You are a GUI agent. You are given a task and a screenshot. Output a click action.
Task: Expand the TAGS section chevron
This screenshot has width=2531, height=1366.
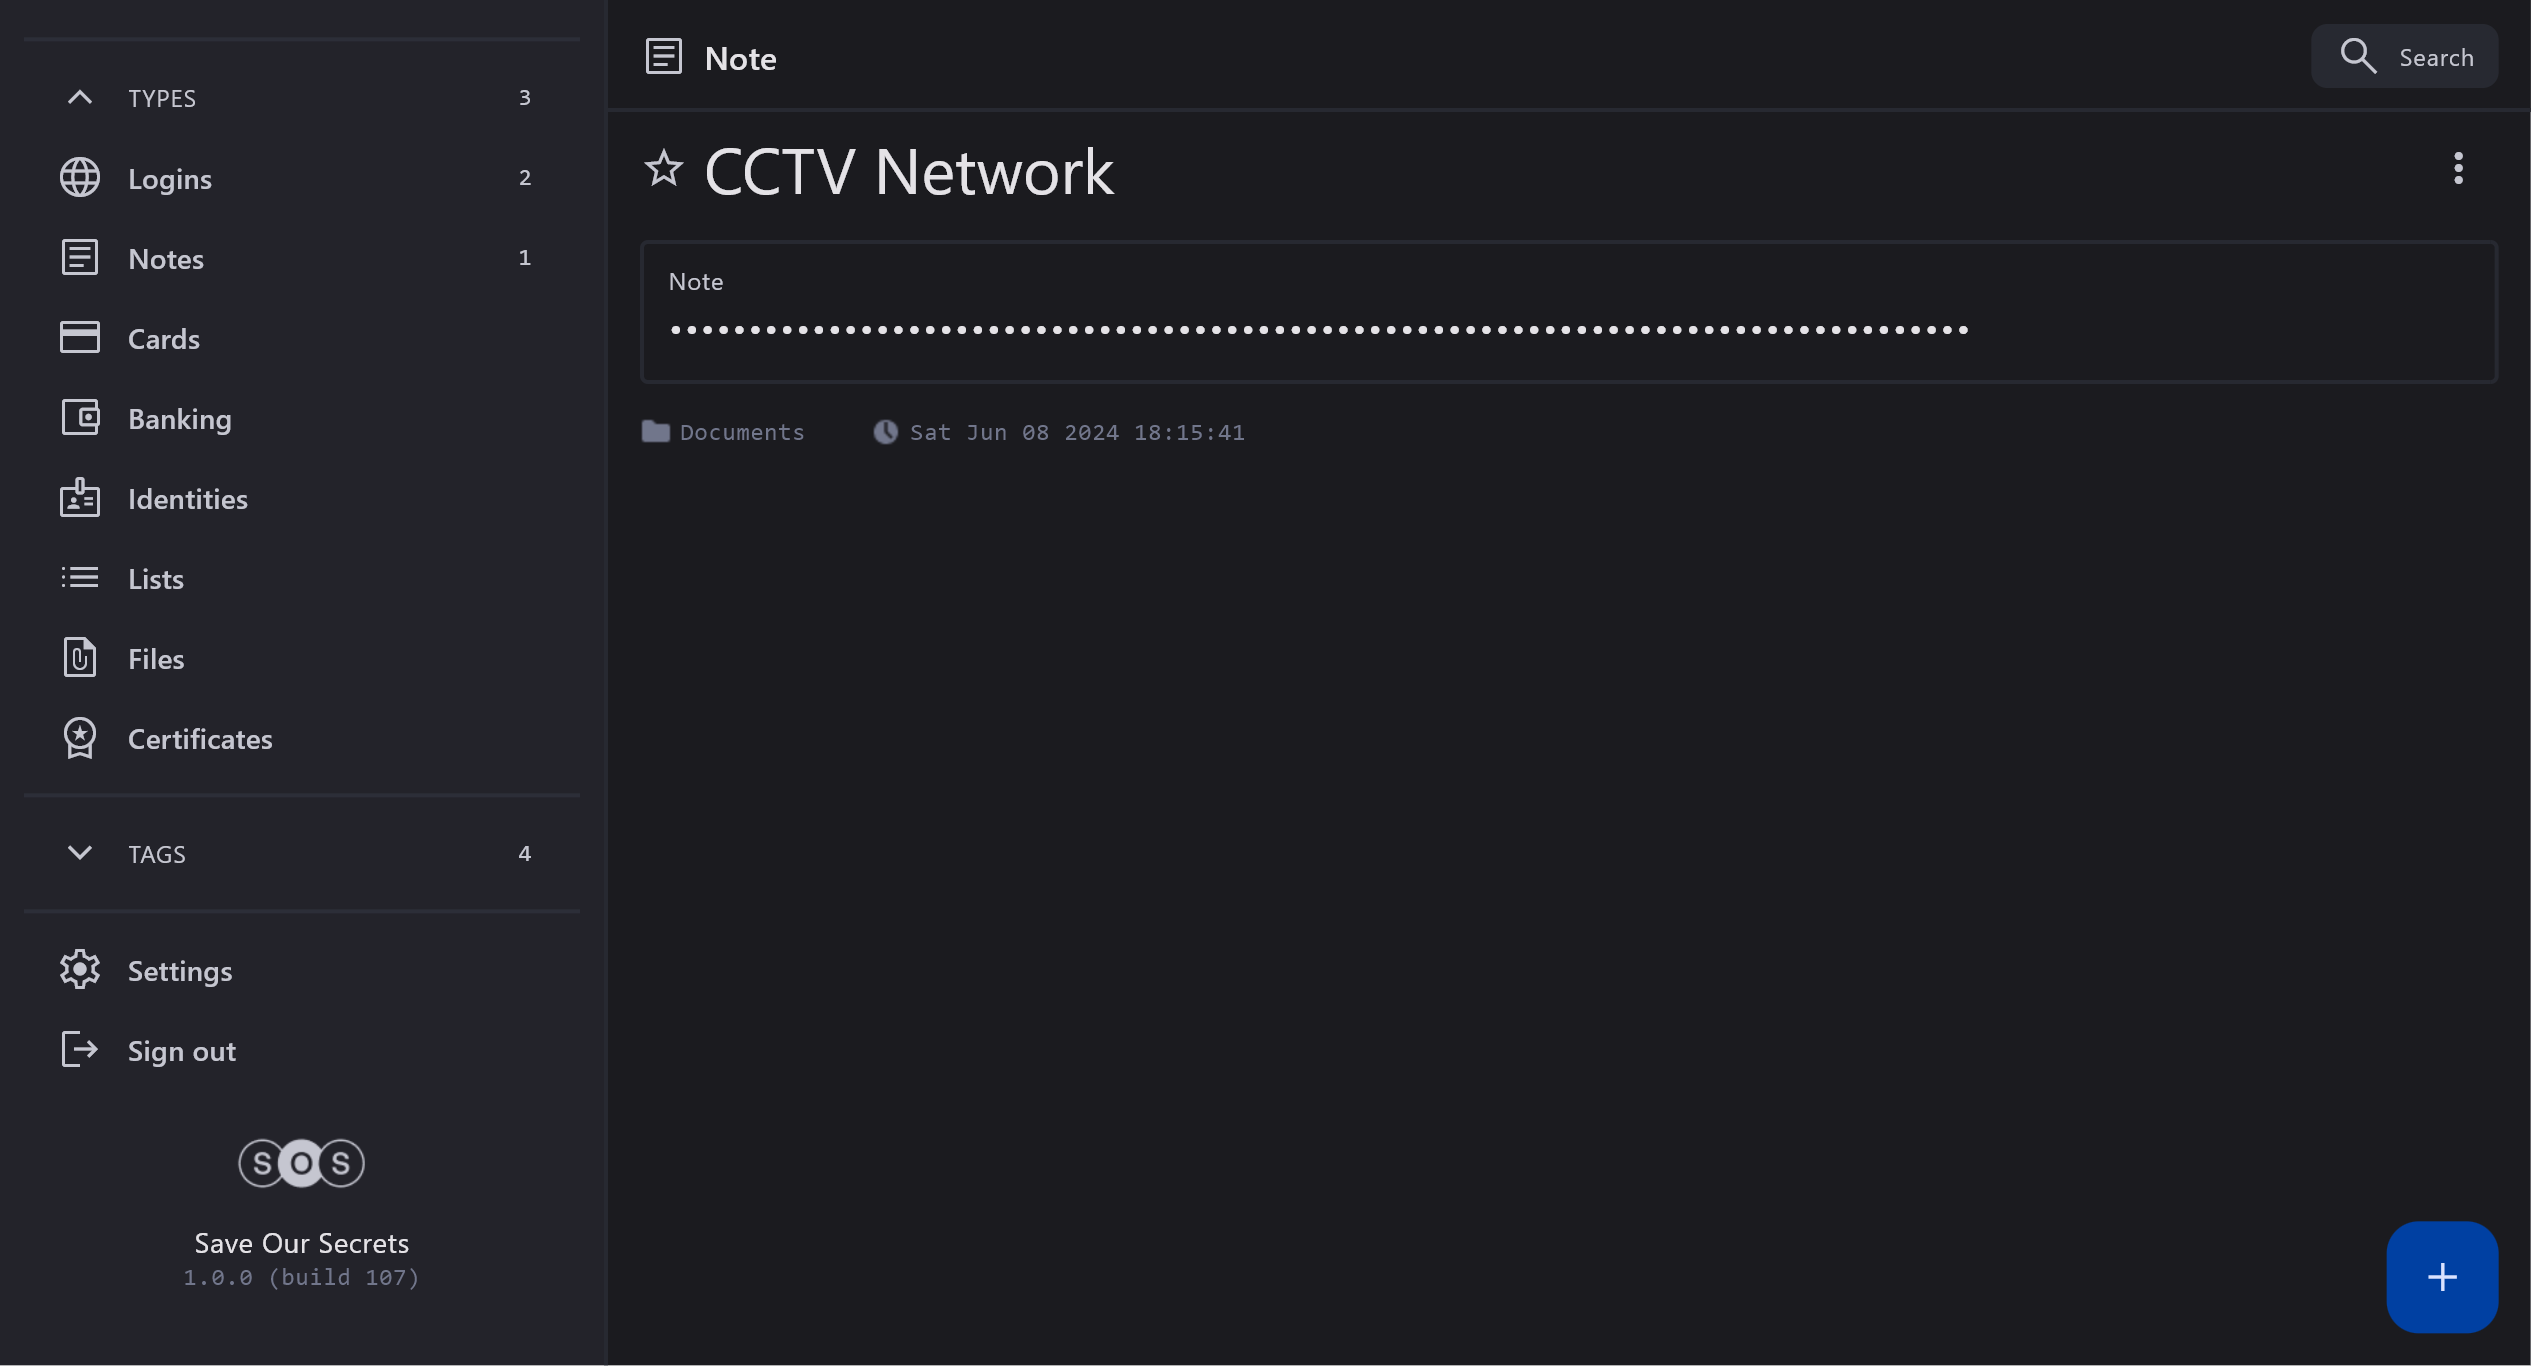click(x=80, y=853)
